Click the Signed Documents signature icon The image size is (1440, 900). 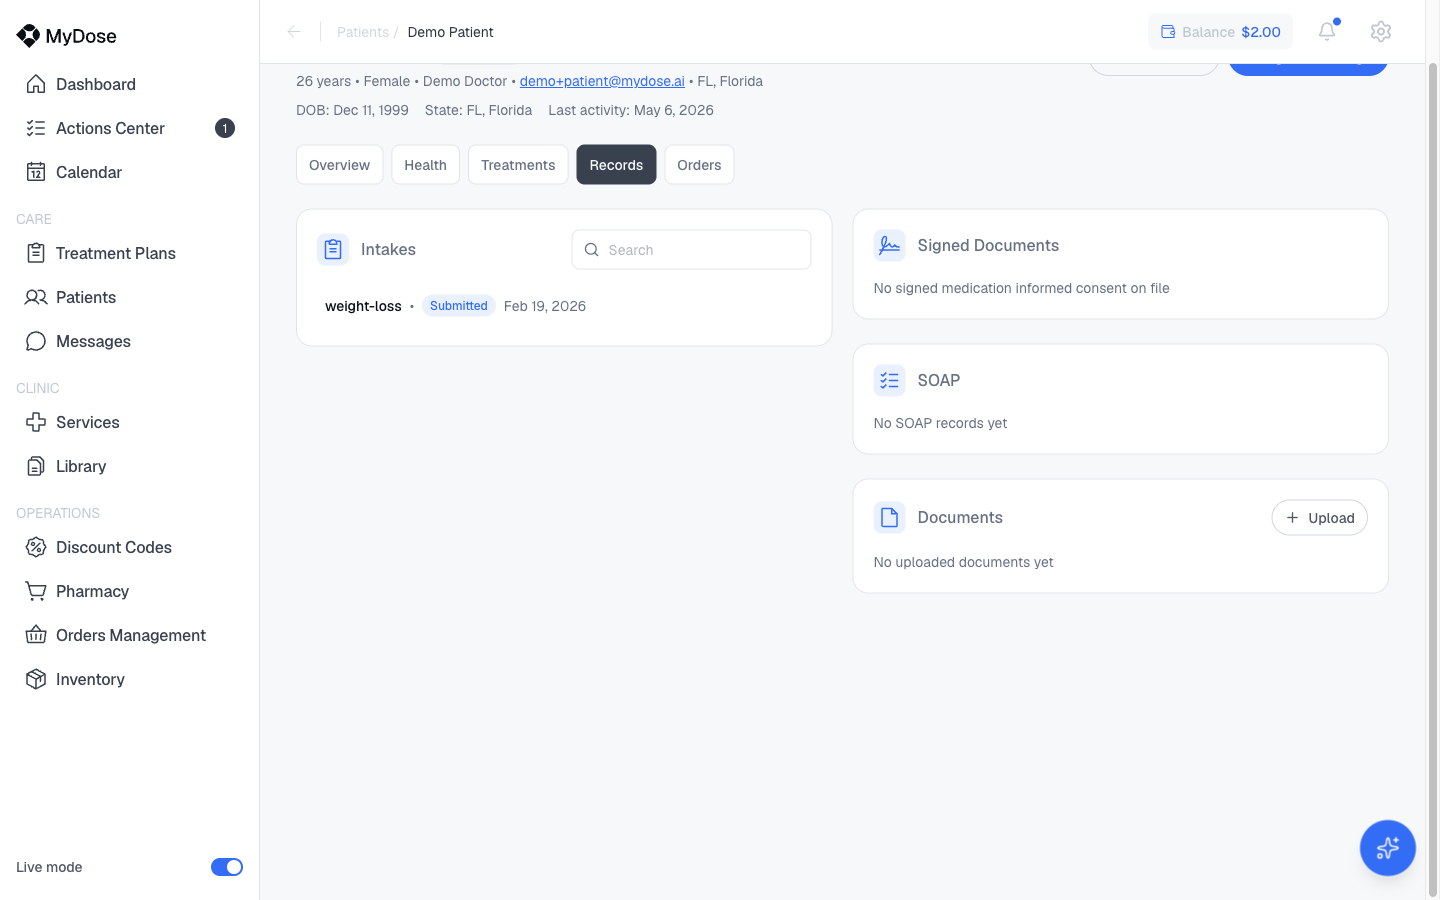coord(889,245)
